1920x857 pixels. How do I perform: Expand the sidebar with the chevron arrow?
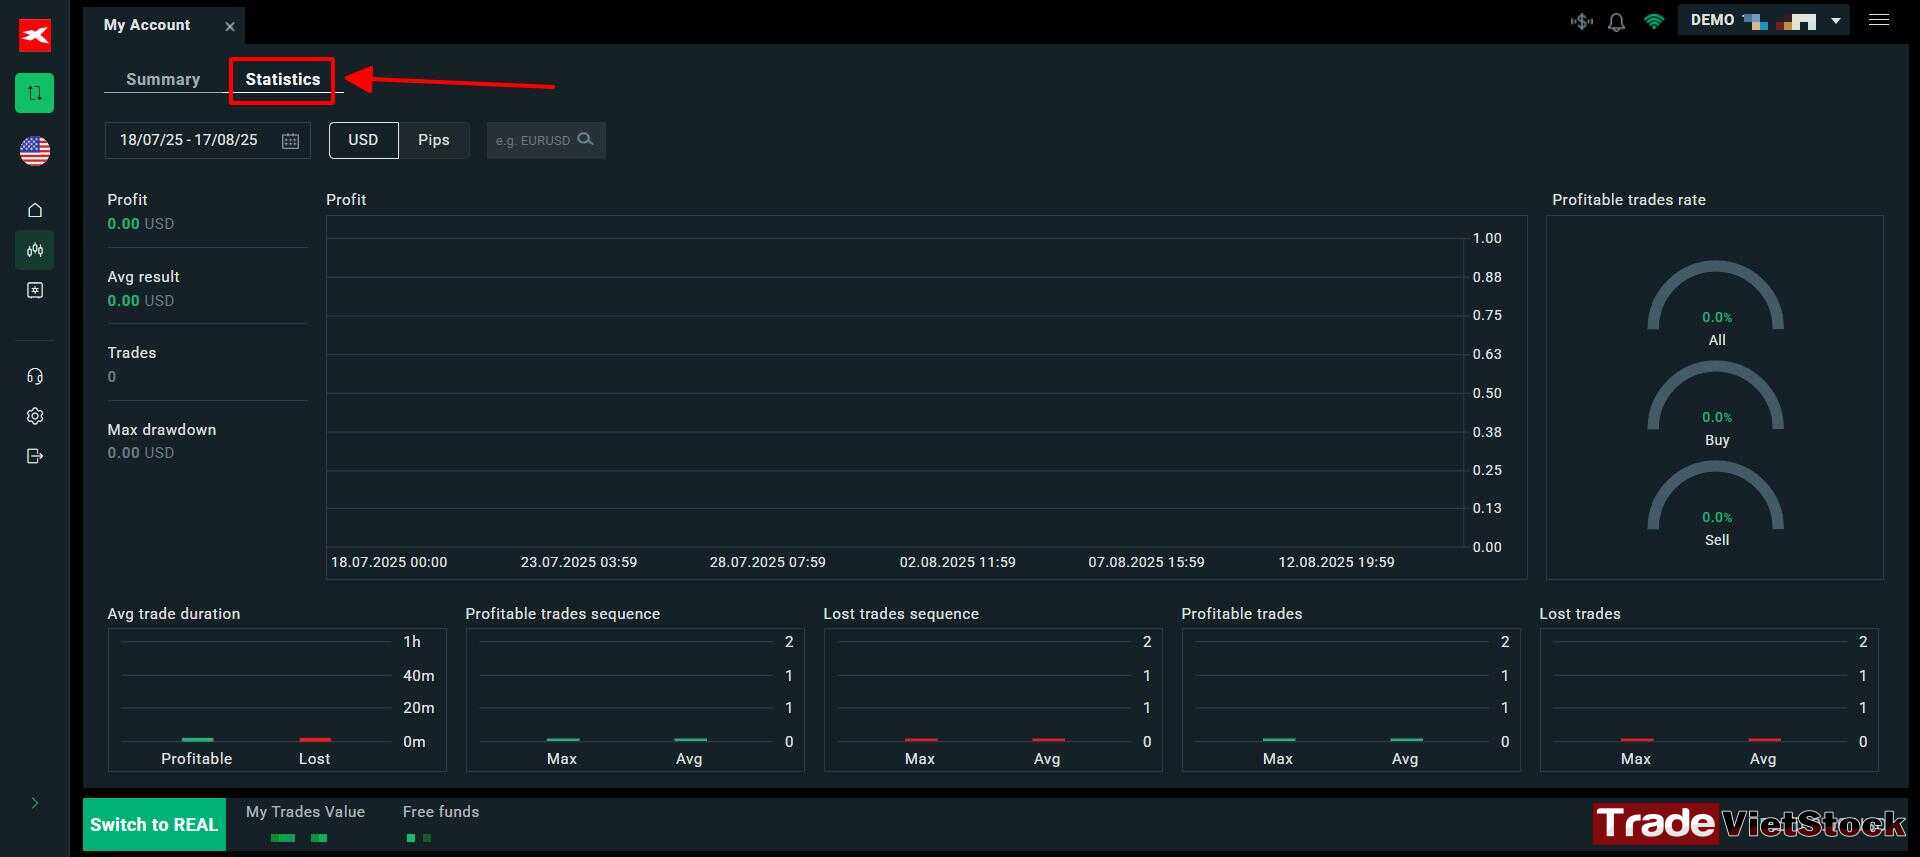pos(35,803)
